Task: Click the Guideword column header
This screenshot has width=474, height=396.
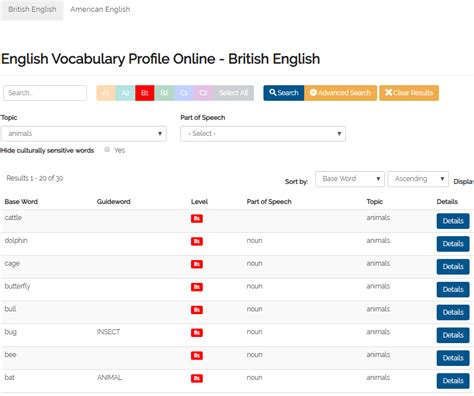Action: click(113, 202)
